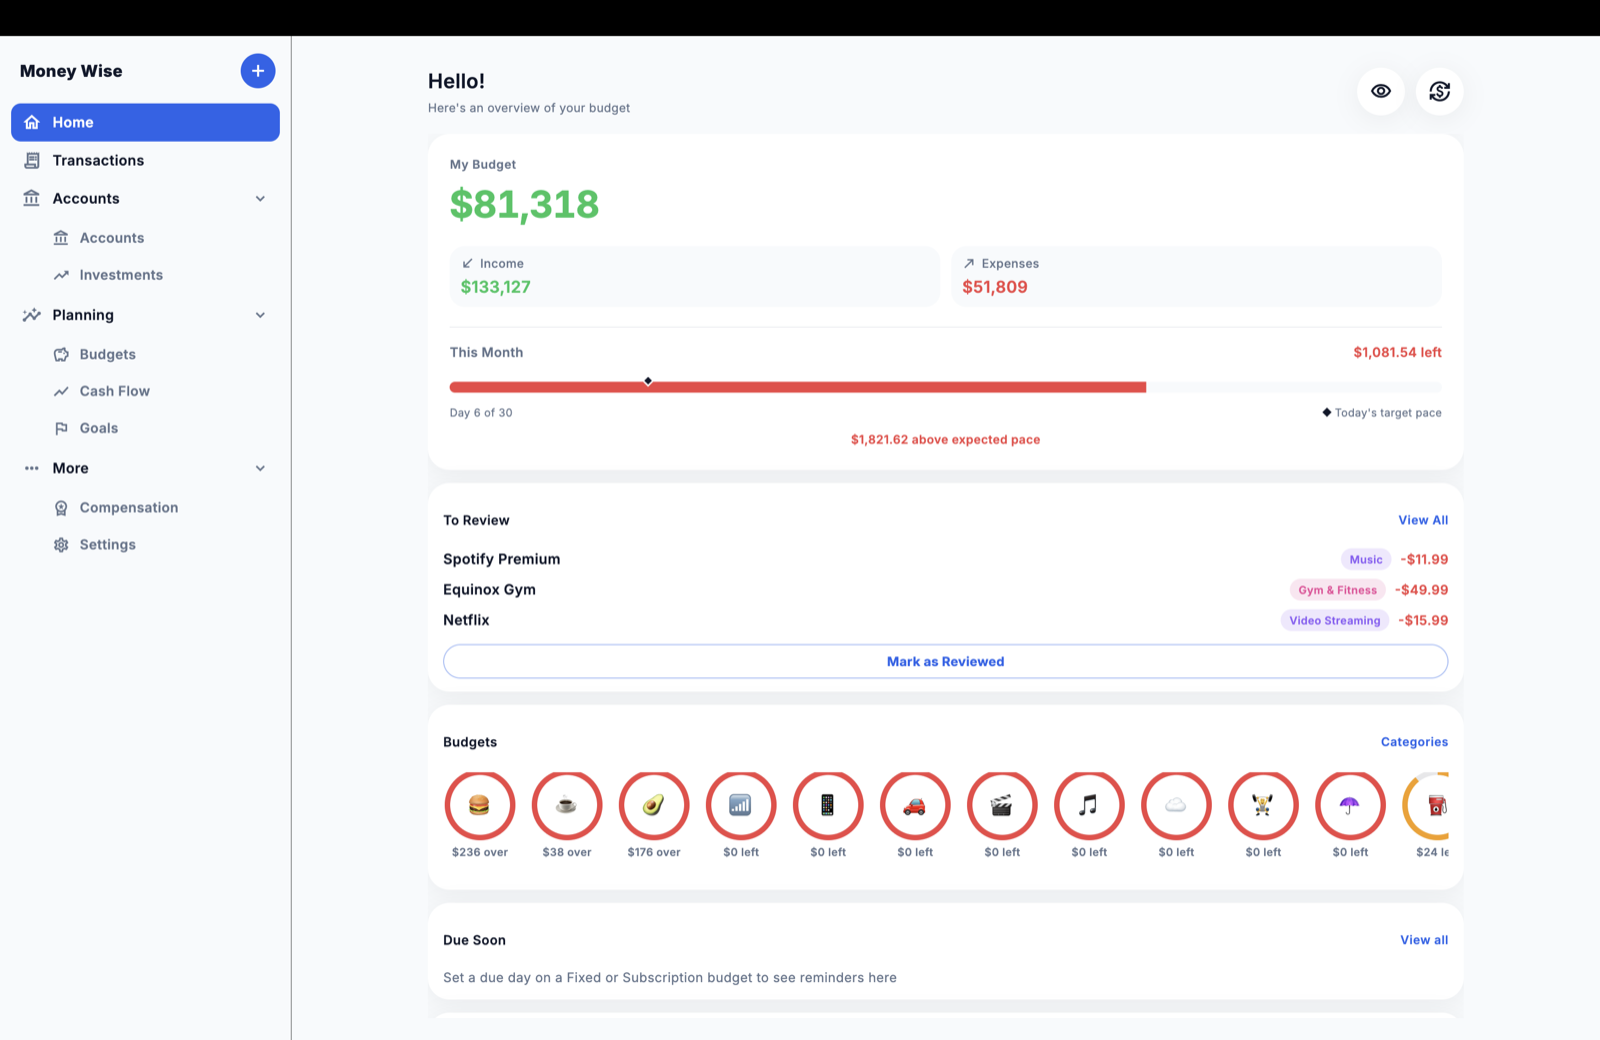Select the mobile phone budget ring

click(828, 805)
